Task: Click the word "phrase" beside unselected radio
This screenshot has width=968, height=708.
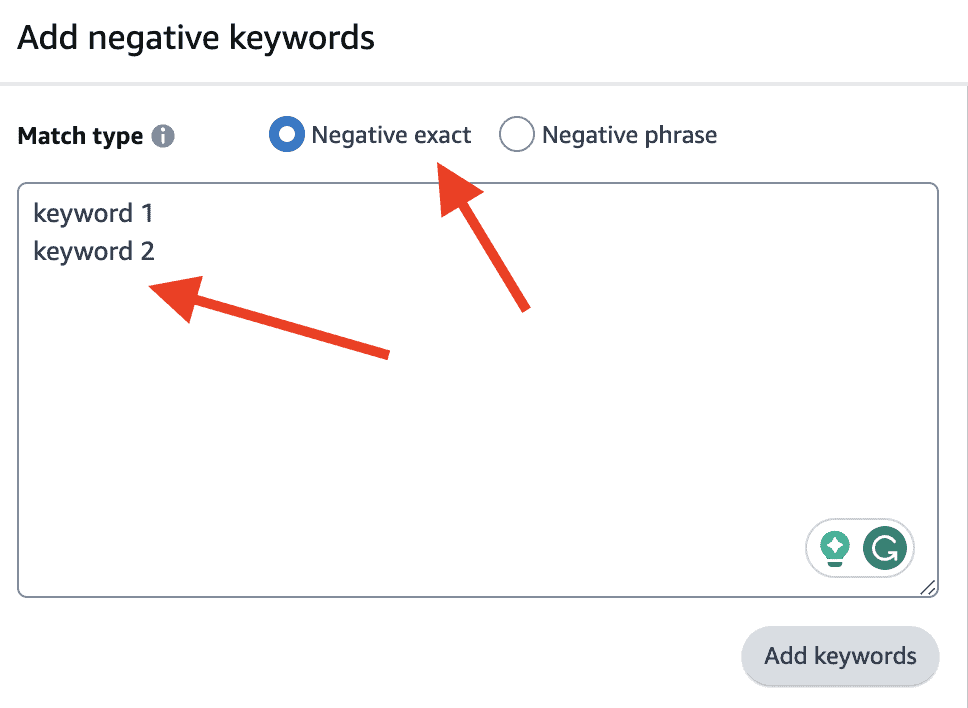Action: pyautogui.click(x=681, y=135)
